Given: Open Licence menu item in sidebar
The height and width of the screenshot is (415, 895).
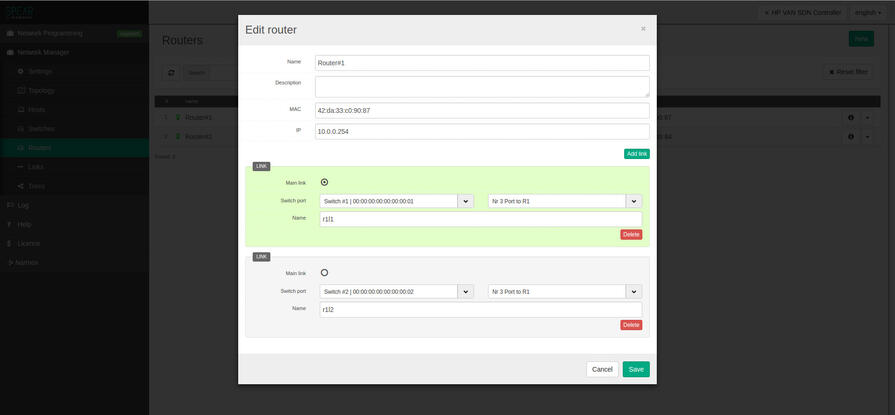Looking at the screenshot, I should (28, 243).
